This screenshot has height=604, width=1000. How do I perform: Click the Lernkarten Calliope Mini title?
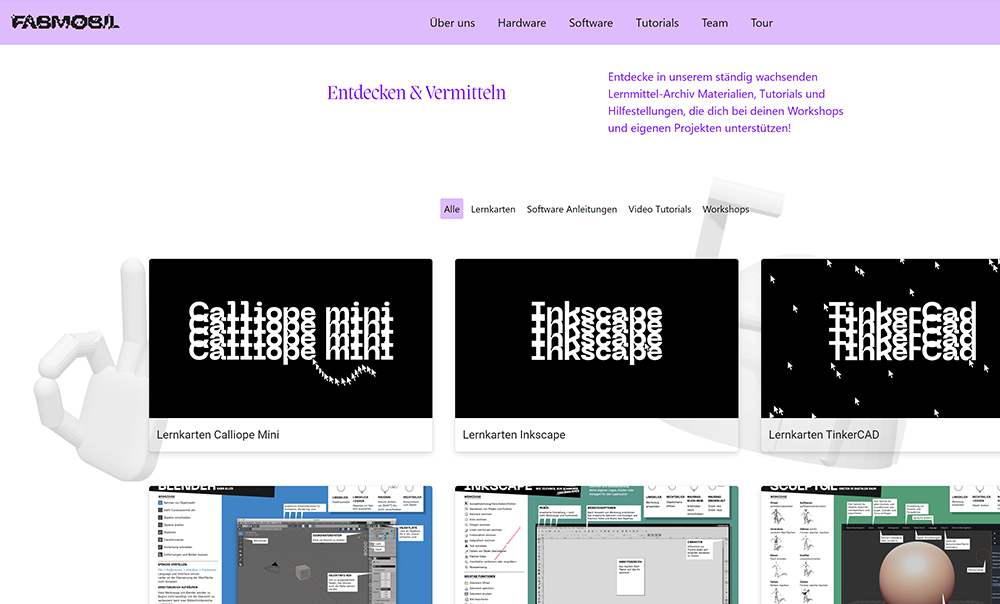click(218, 434)
